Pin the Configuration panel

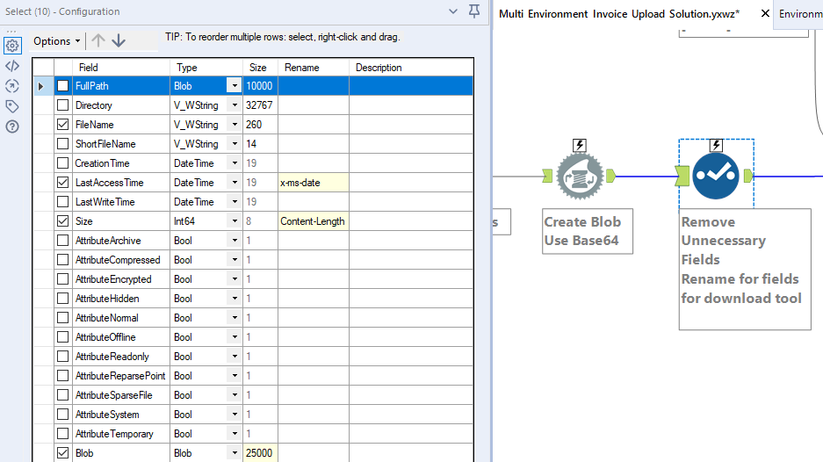click(474, 11)
